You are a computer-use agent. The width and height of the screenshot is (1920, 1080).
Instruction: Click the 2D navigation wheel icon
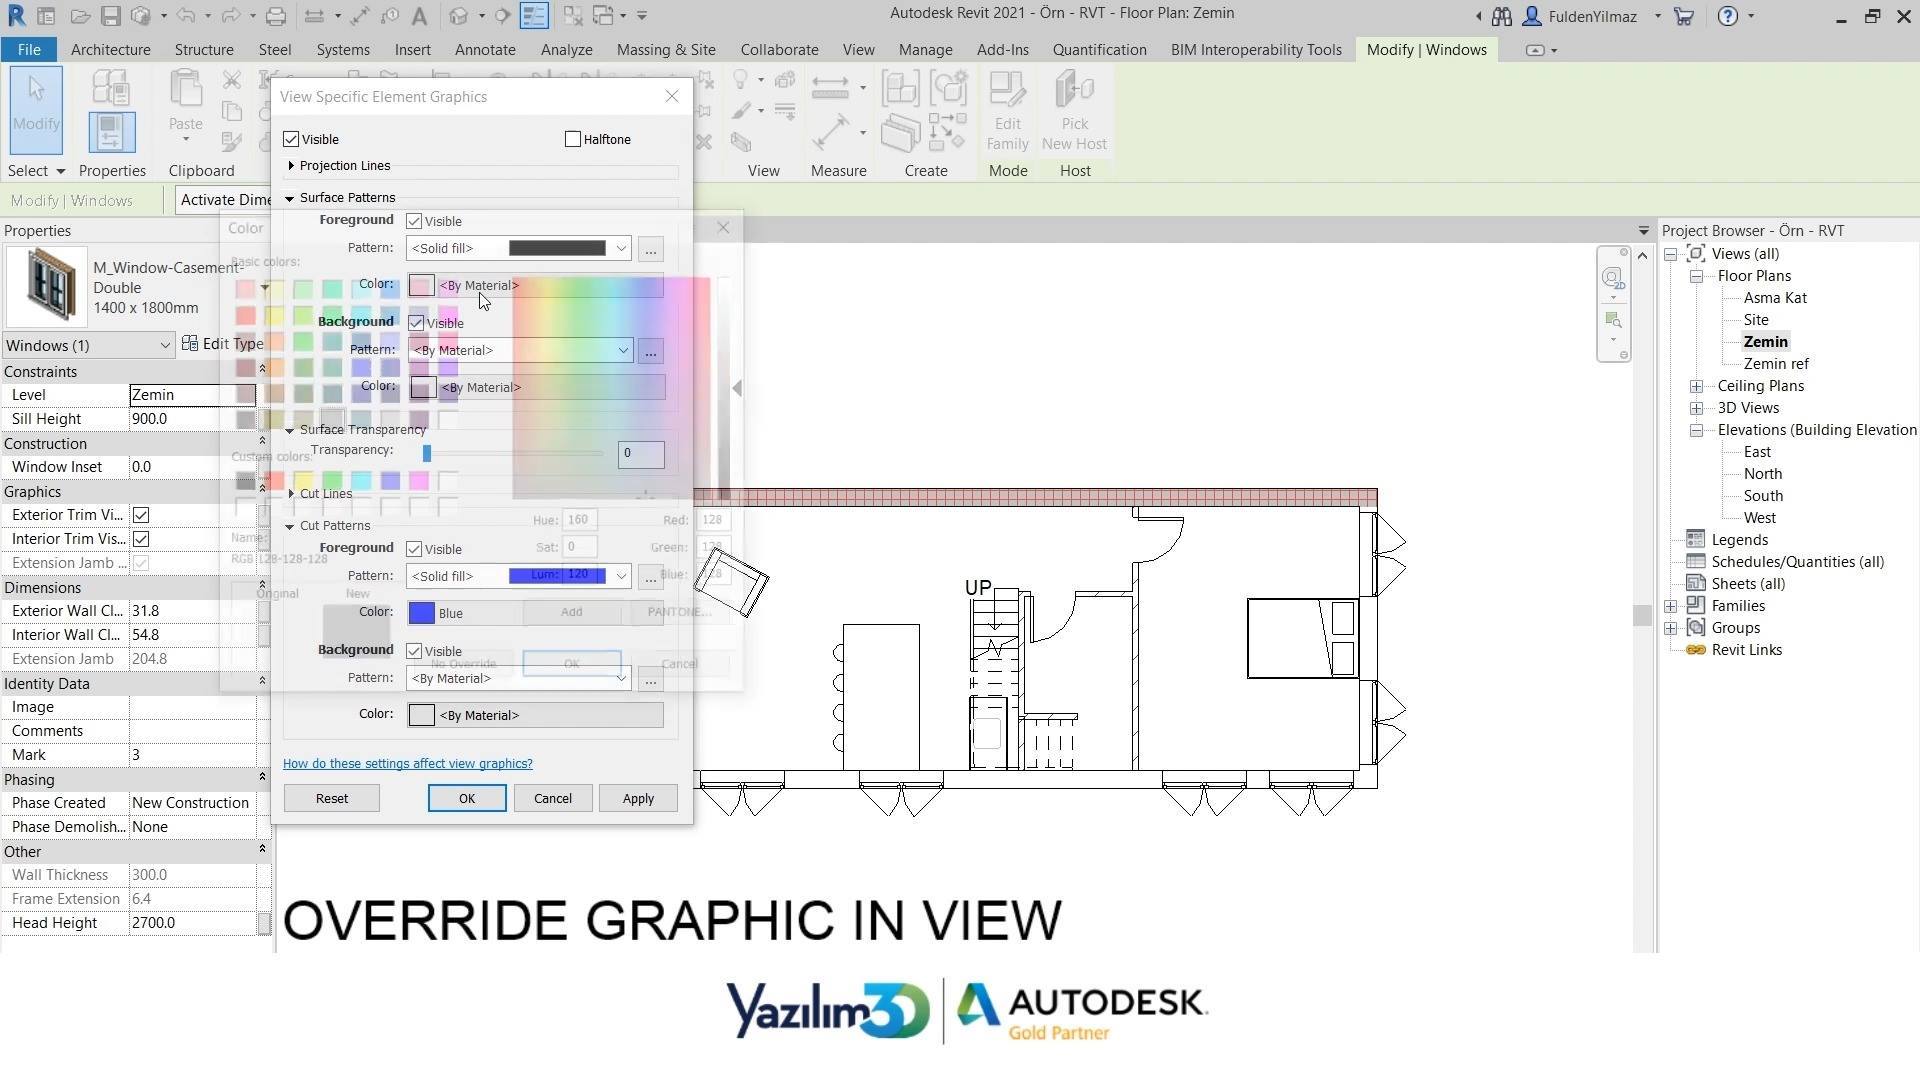(x=1612, y=277)
